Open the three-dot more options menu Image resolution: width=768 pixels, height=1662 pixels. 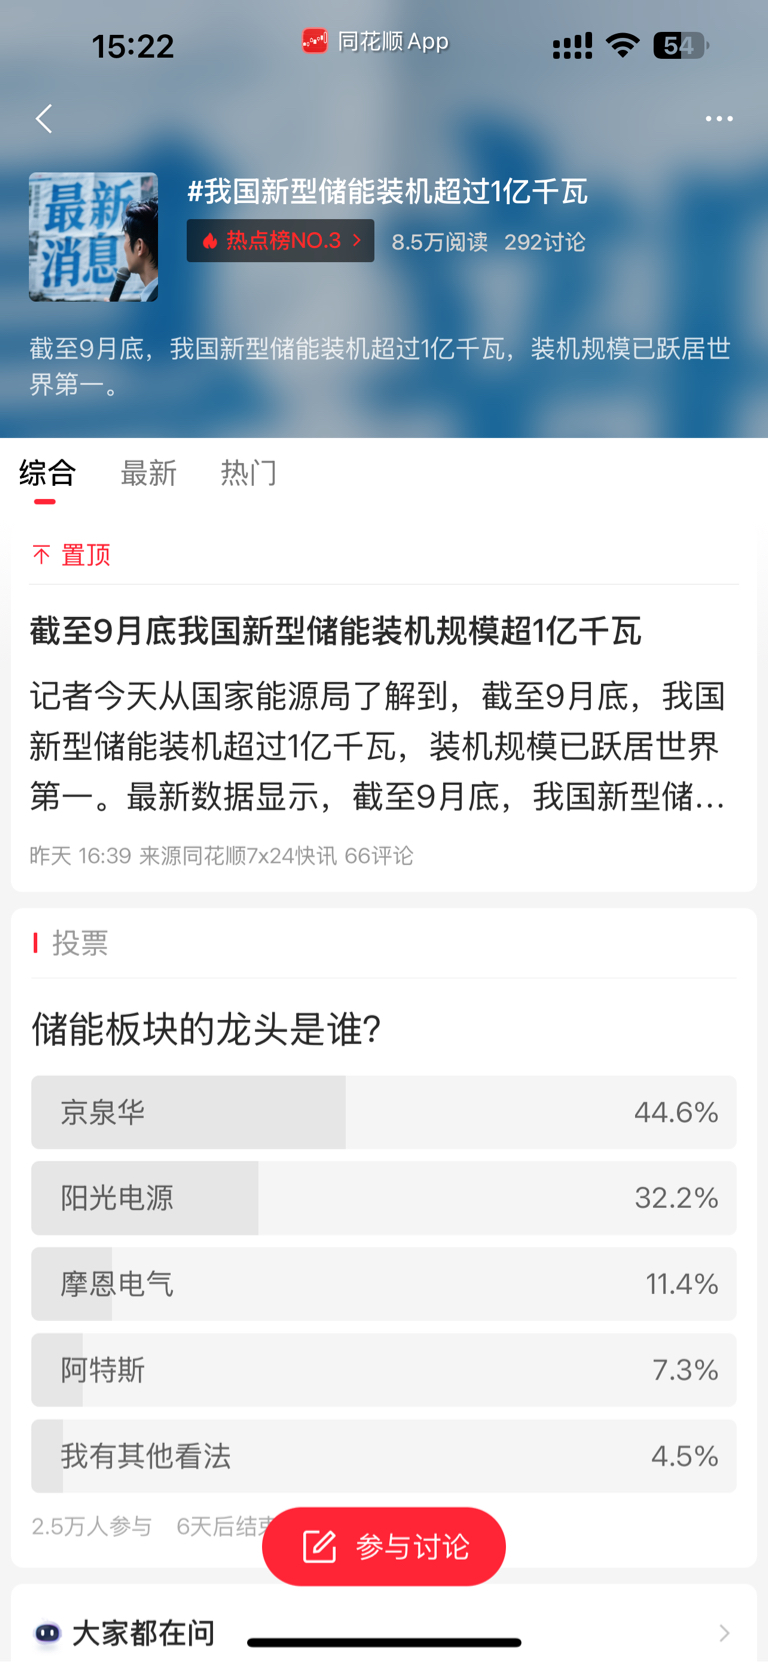[x=719, y=119]
